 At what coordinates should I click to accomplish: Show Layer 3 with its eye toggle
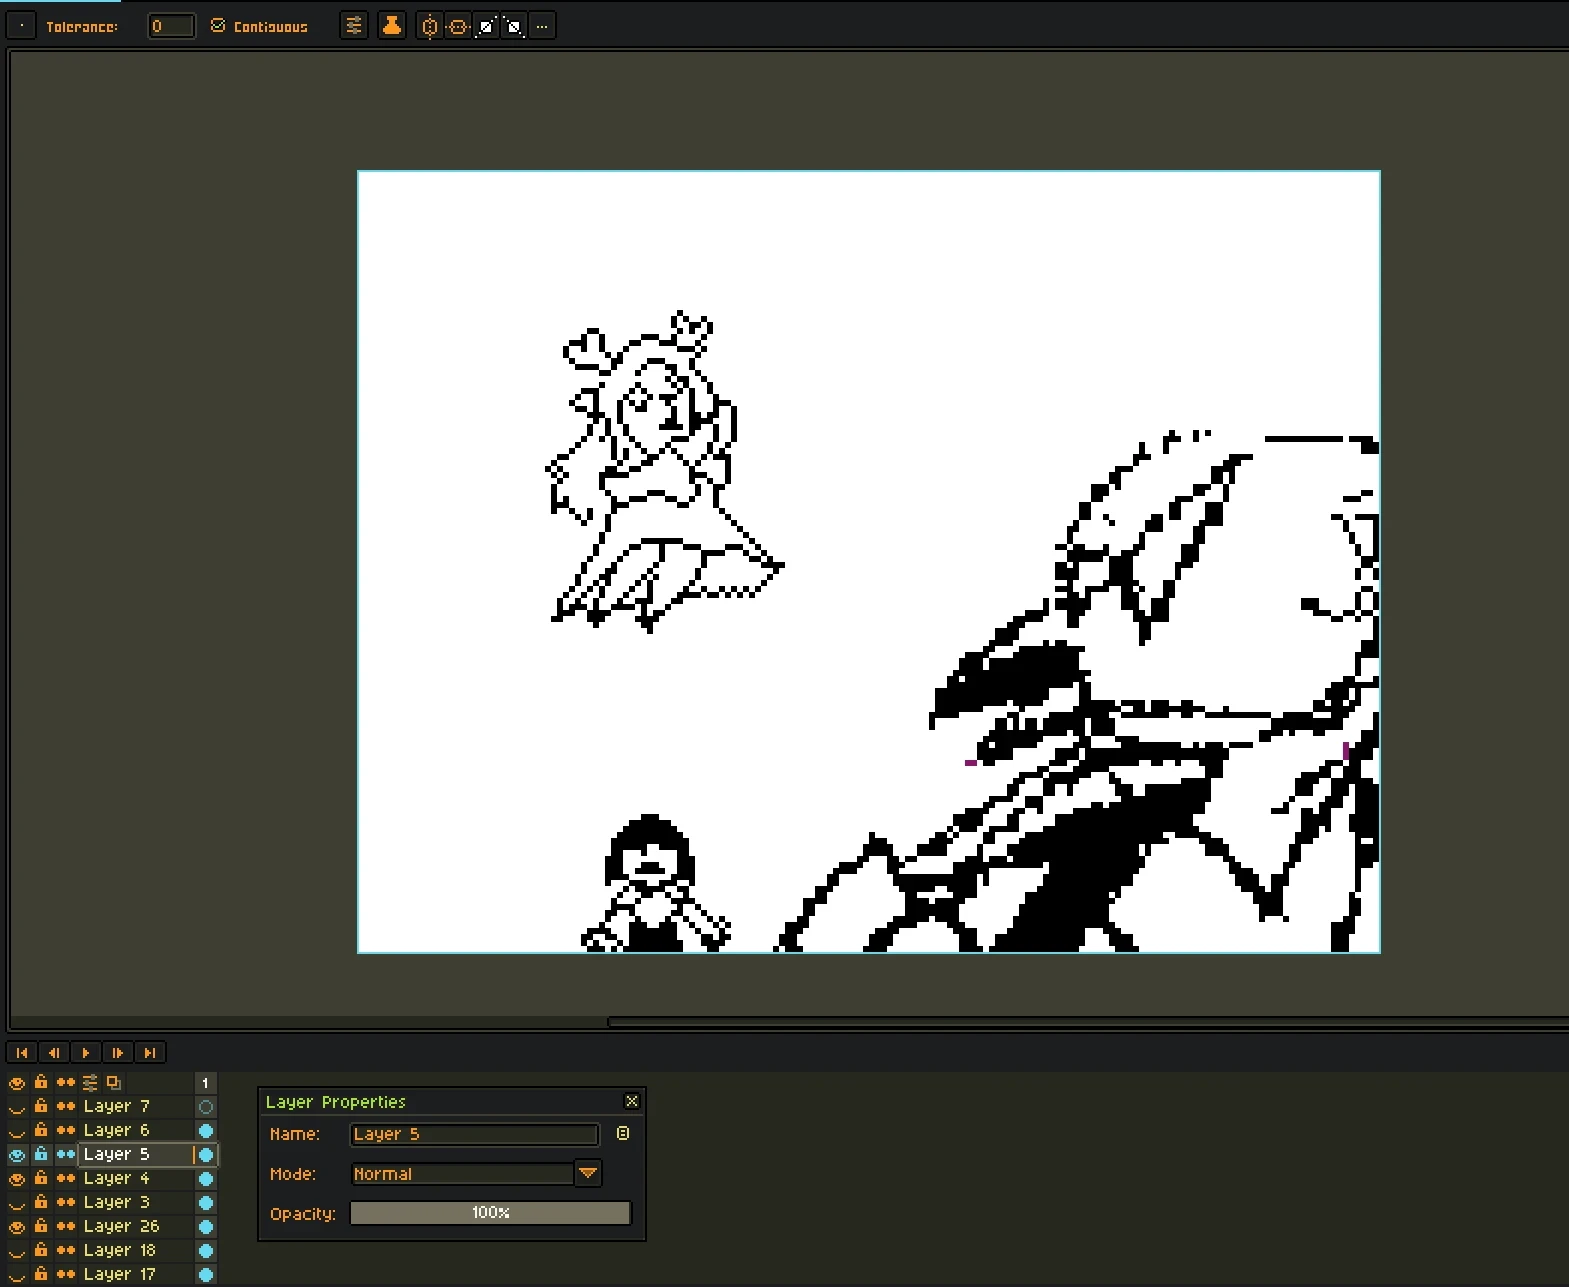point(17,1202)
